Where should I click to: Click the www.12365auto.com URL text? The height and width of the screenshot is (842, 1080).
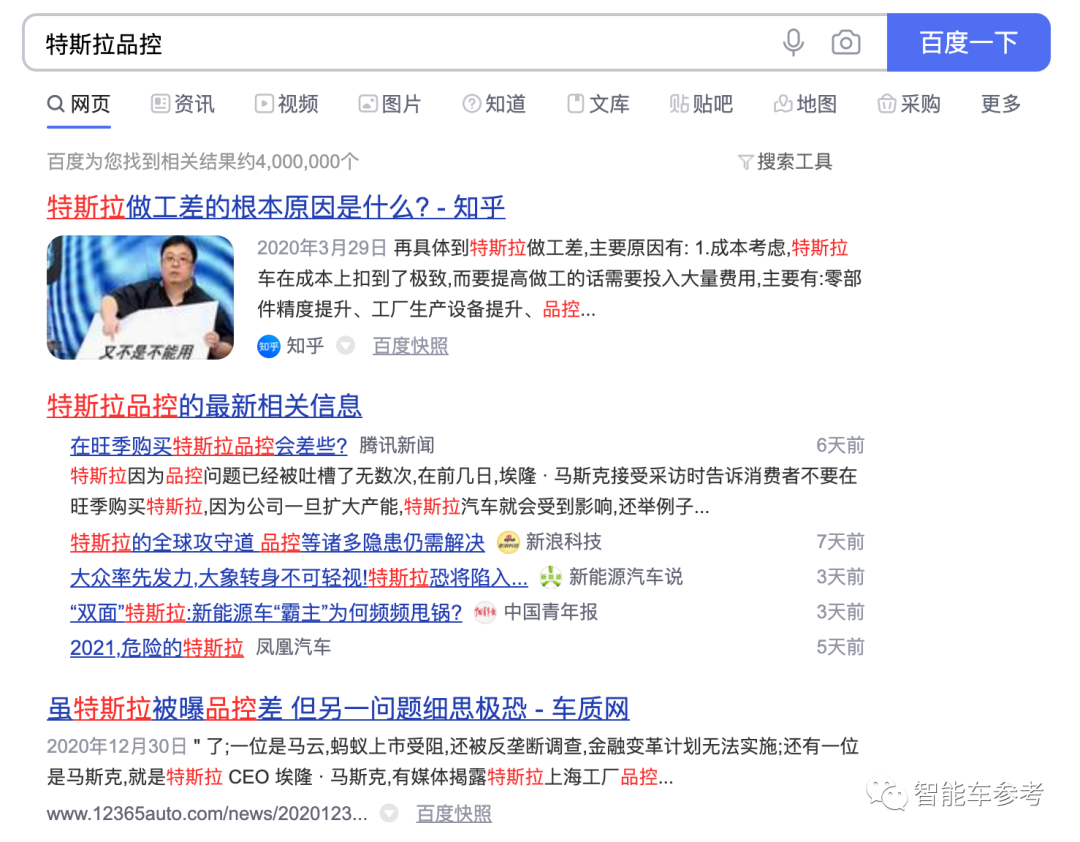[207, 814]
